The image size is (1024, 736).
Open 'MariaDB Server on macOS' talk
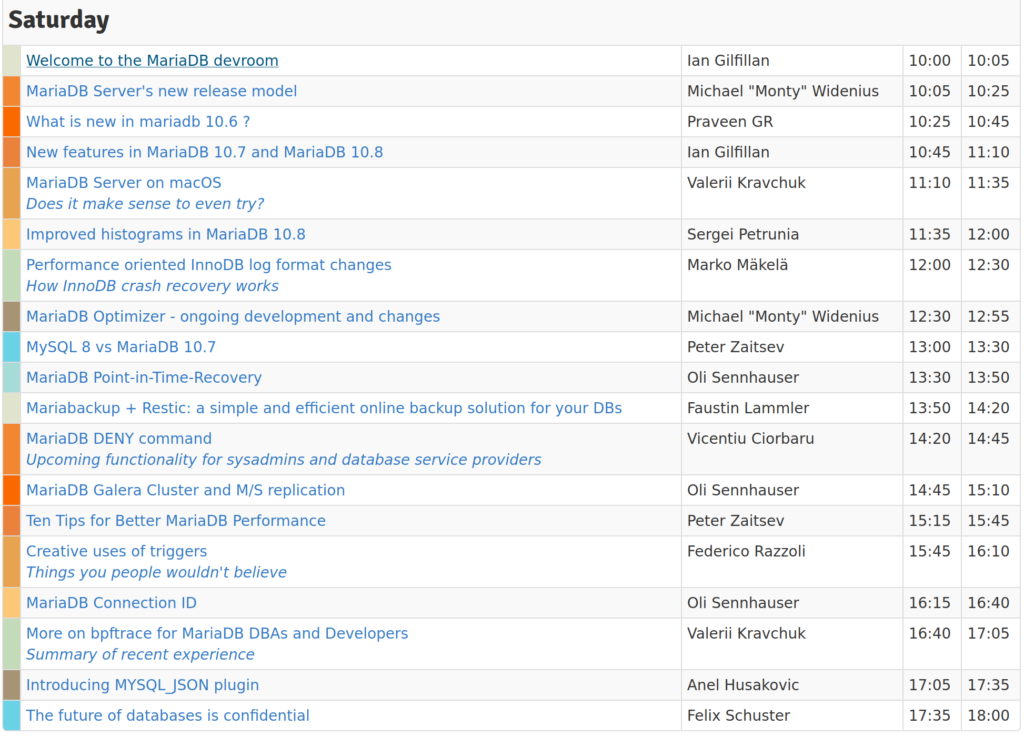123,183
